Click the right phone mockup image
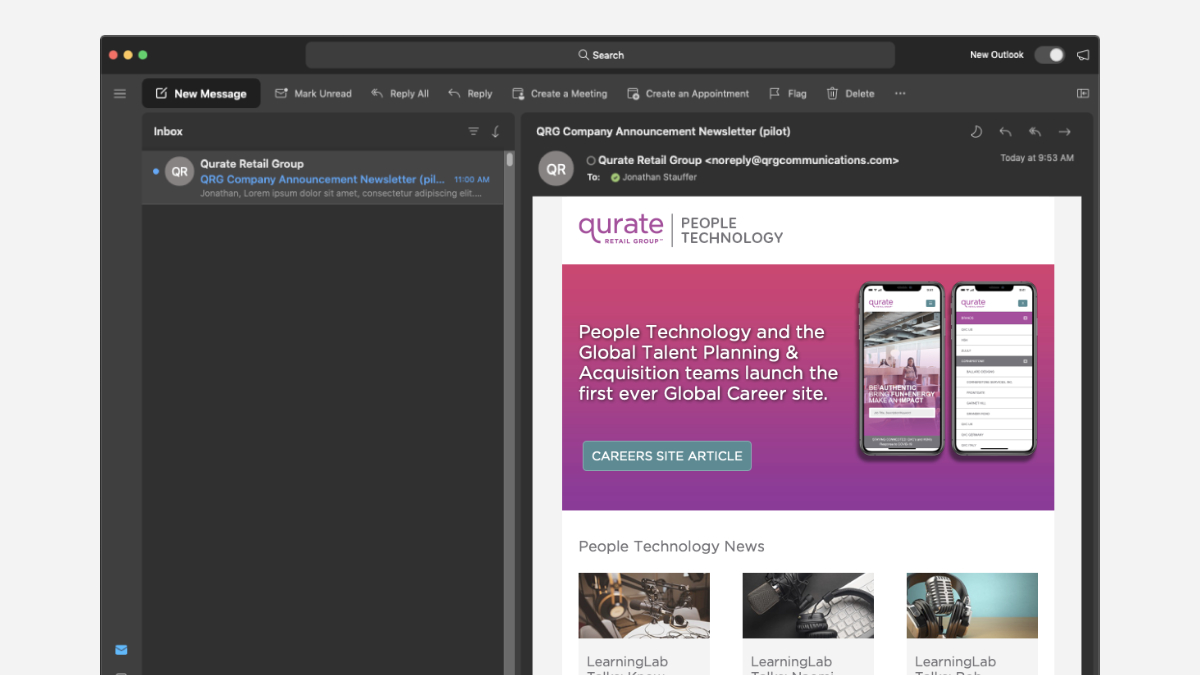 point(993,370)
